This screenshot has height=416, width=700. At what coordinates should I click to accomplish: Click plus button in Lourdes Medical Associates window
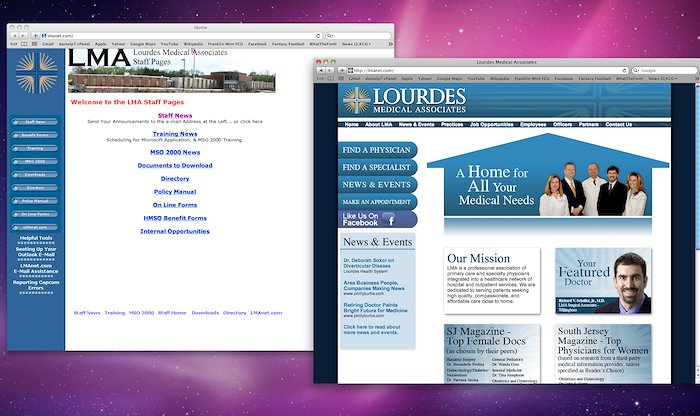pos(342,71)
